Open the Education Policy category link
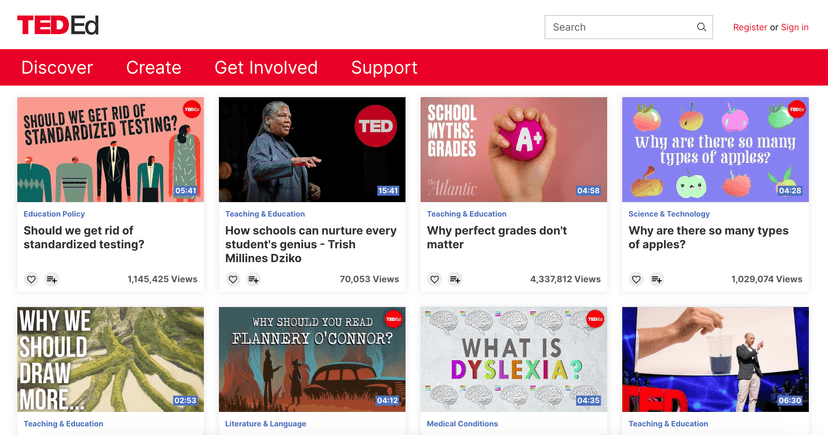The height and width of the screenshot is (435, 828). click(x=54, y=214)
